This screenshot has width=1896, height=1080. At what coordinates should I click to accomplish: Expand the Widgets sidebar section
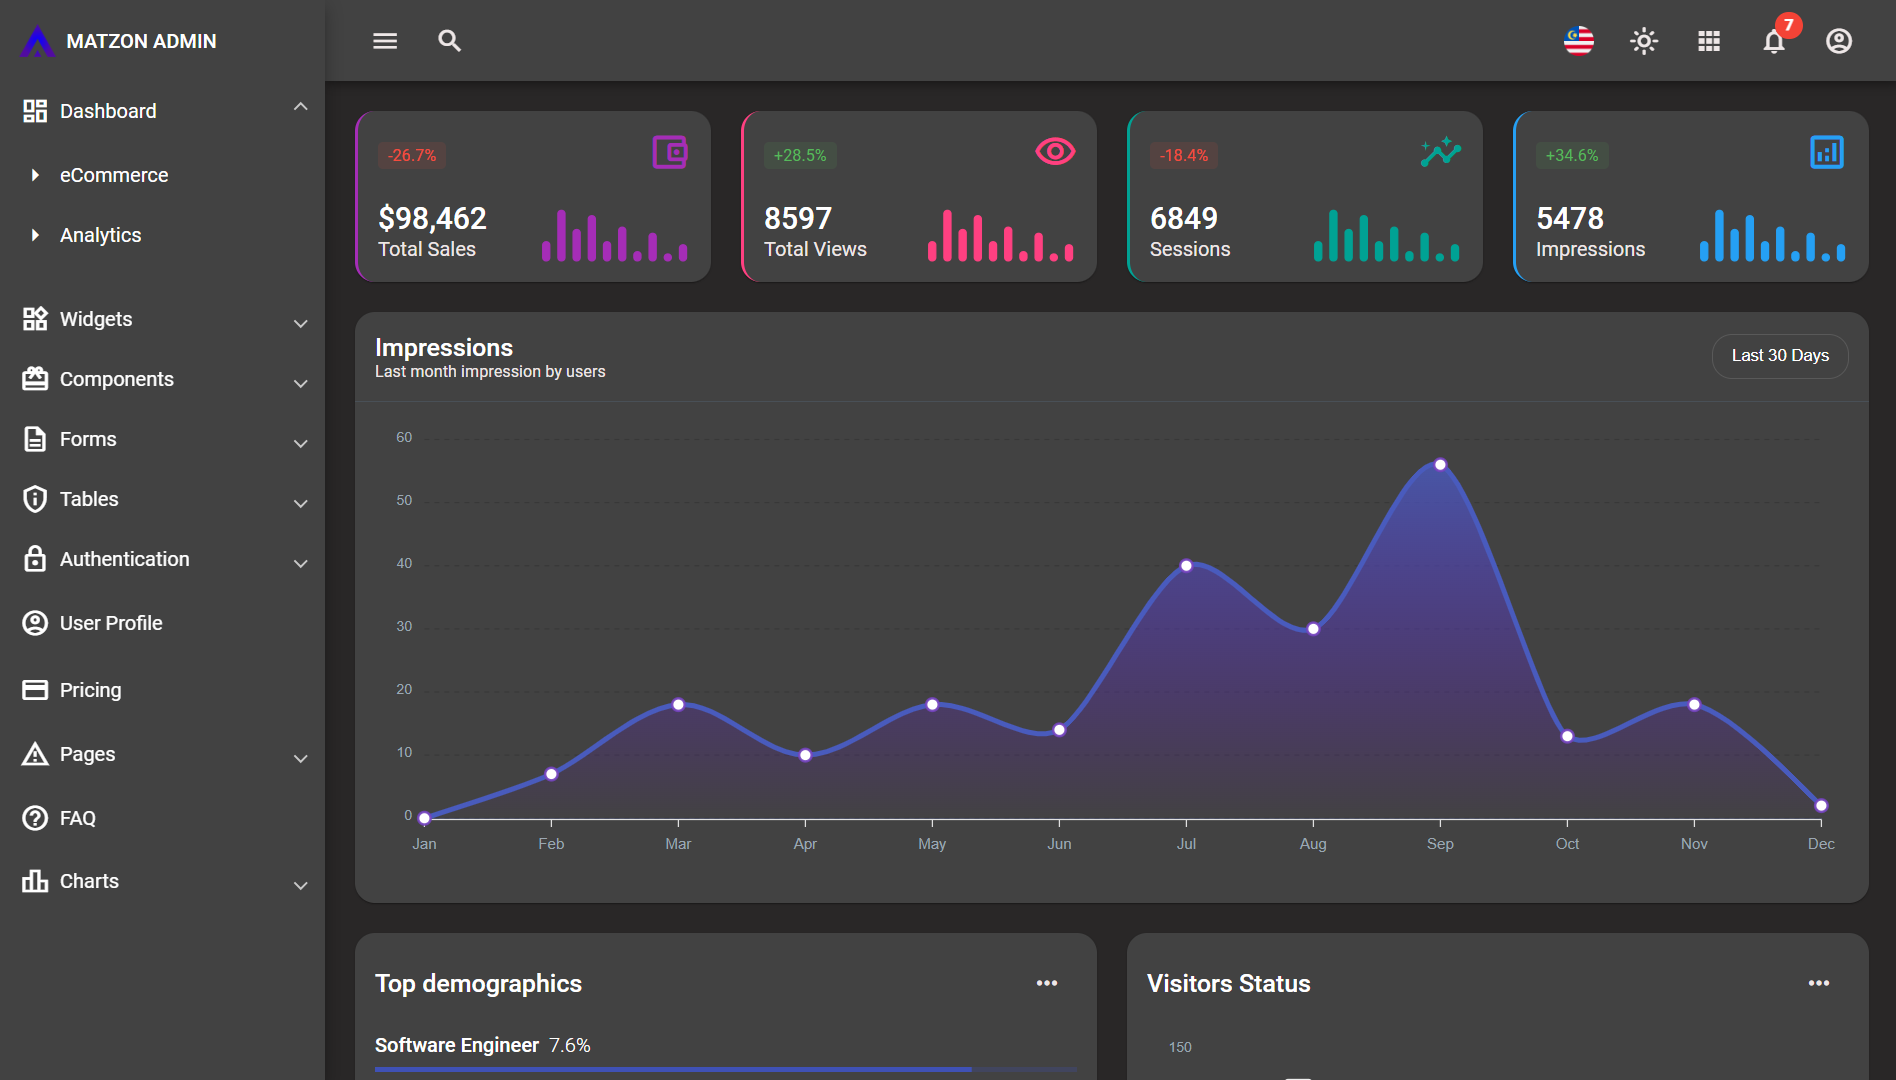coord(300,323)
